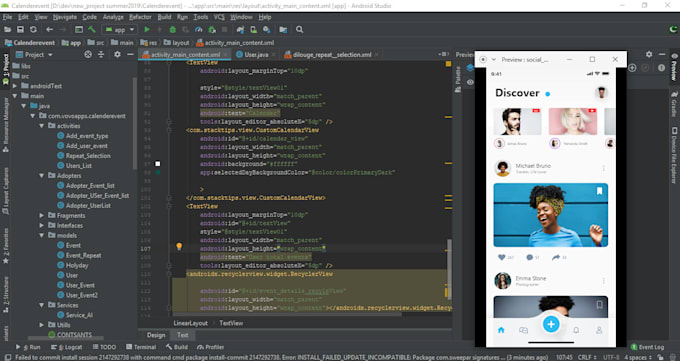Tap the blue plus button in the app preview
This screenshot has width=680, height=361.
[x=551, y=324]
